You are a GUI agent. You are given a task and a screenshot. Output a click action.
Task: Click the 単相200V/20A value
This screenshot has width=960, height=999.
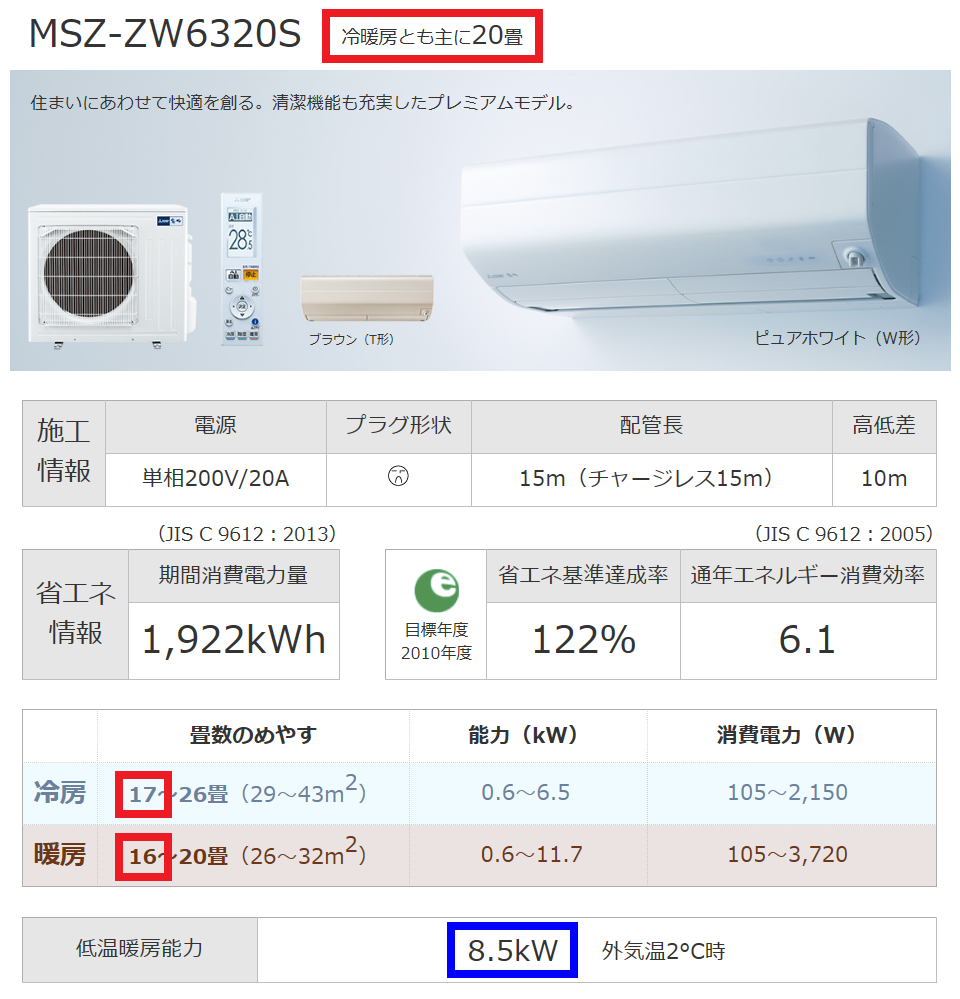click(x=215, y=478)
